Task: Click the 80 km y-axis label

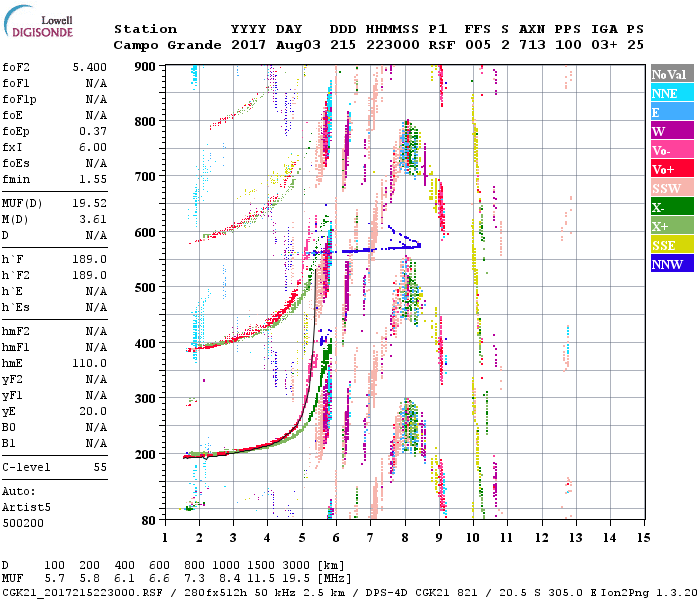Action: pos(149,520)
